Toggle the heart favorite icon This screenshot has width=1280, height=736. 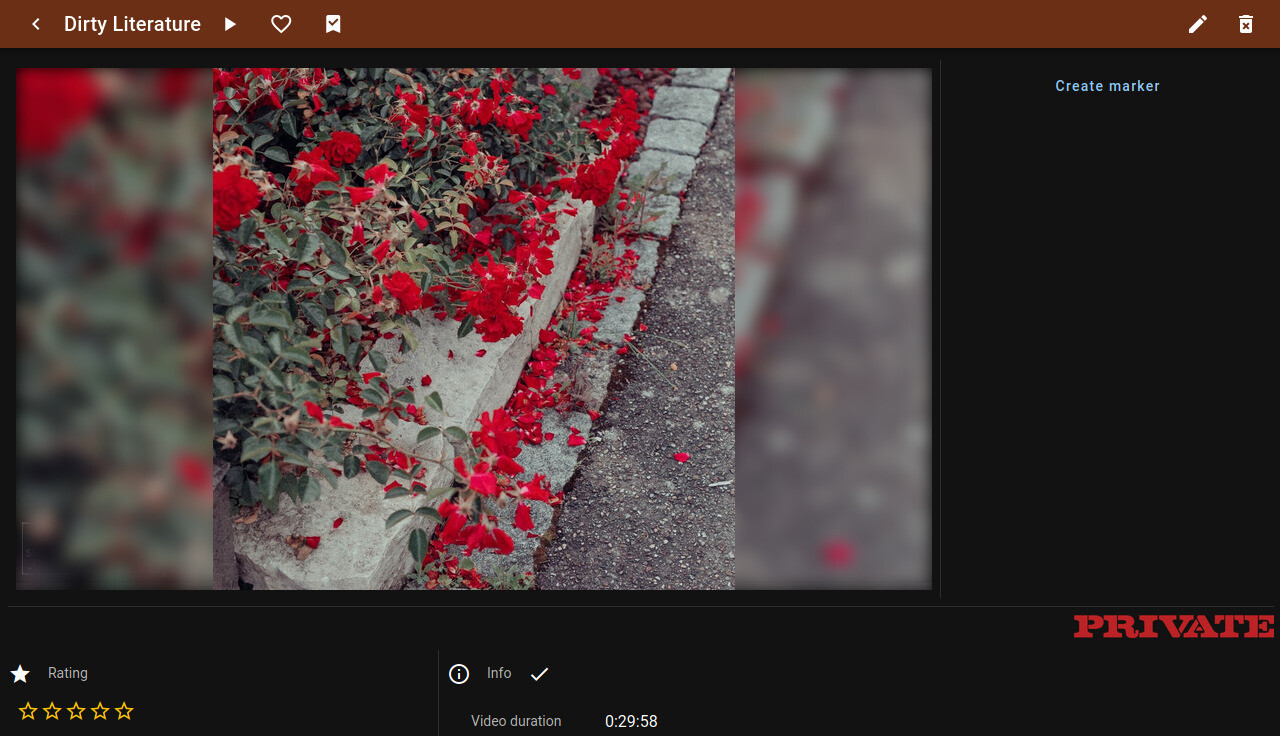tap(281, 24)
